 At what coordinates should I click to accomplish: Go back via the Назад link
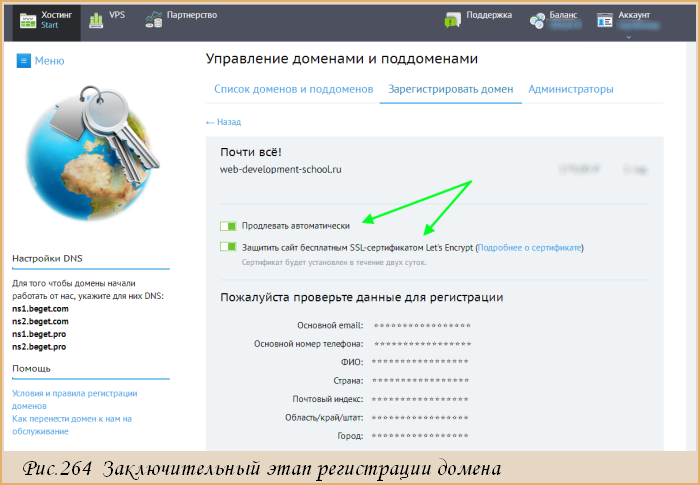tap(223, 122)
